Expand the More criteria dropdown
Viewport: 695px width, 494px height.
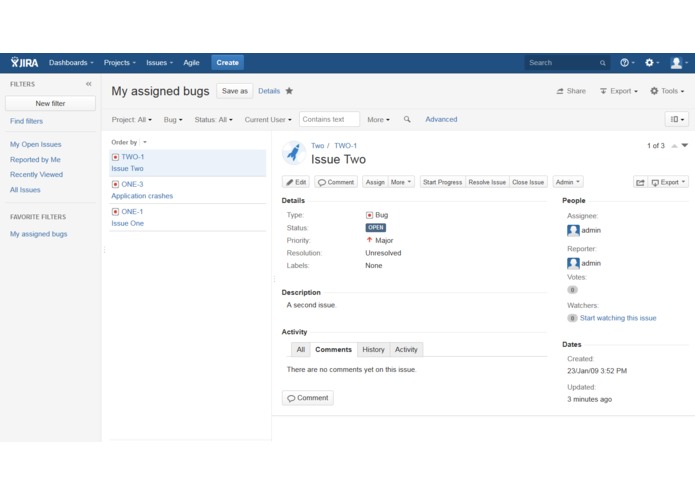[378, 120]
